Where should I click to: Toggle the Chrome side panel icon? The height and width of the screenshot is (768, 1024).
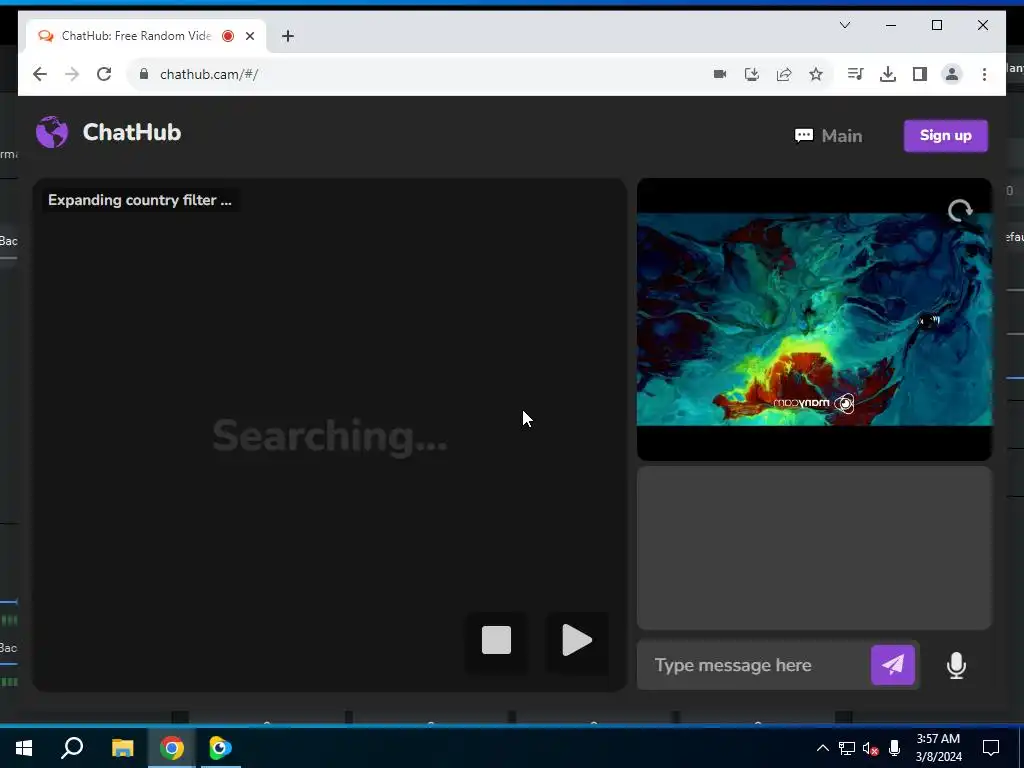pyautogui.click(x=920, y=74)
